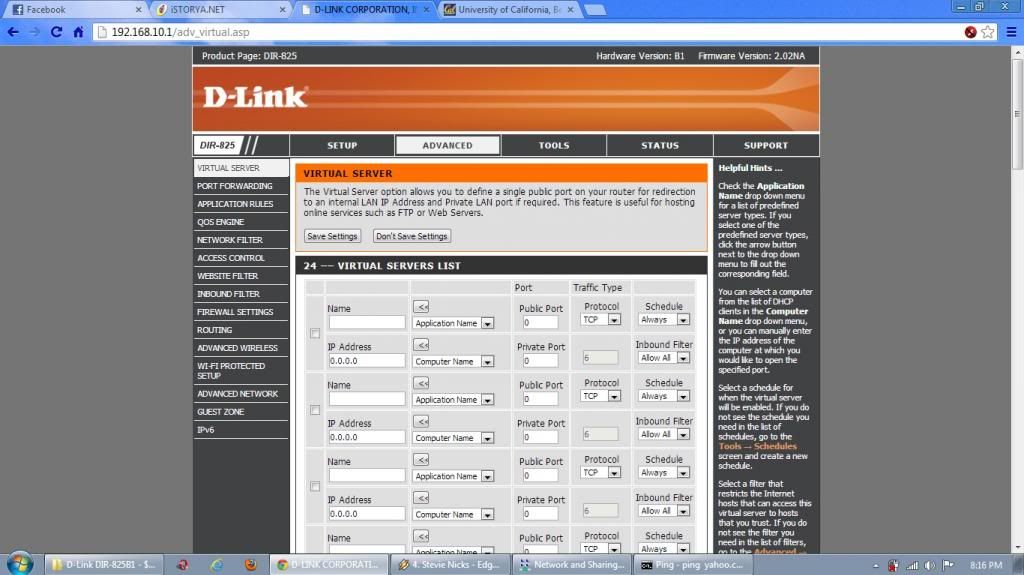Click the browser forward arrow
Screen dimensions: 1024x575
35,32
